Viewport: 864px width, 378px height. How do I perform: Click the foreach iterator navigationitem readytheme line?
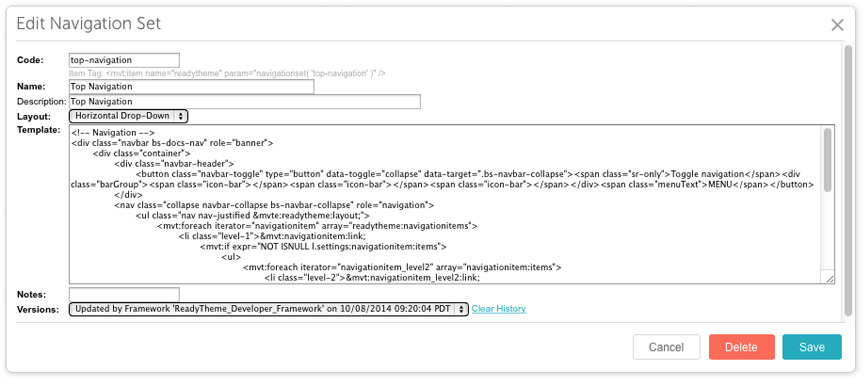317,226
